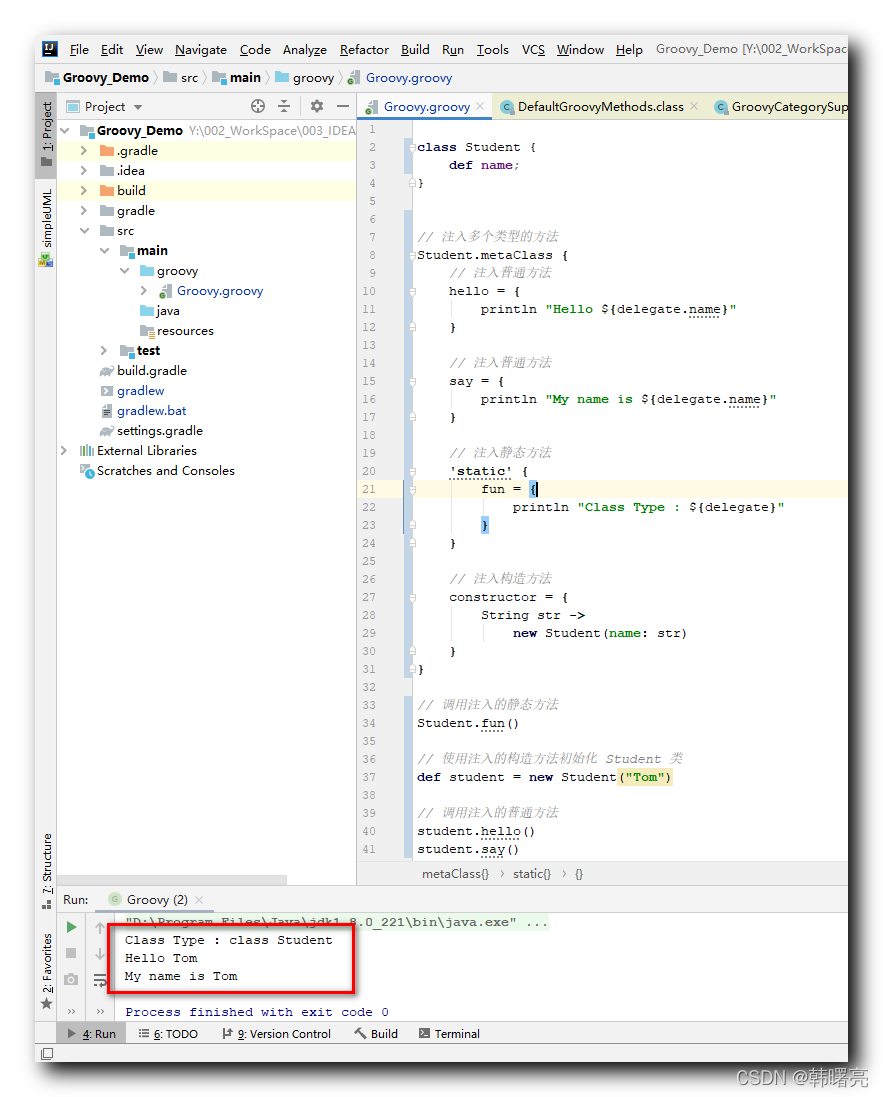The image size is (883, 1097).
Task: Expand the .gradle folder
Action: tap(84, 150)
